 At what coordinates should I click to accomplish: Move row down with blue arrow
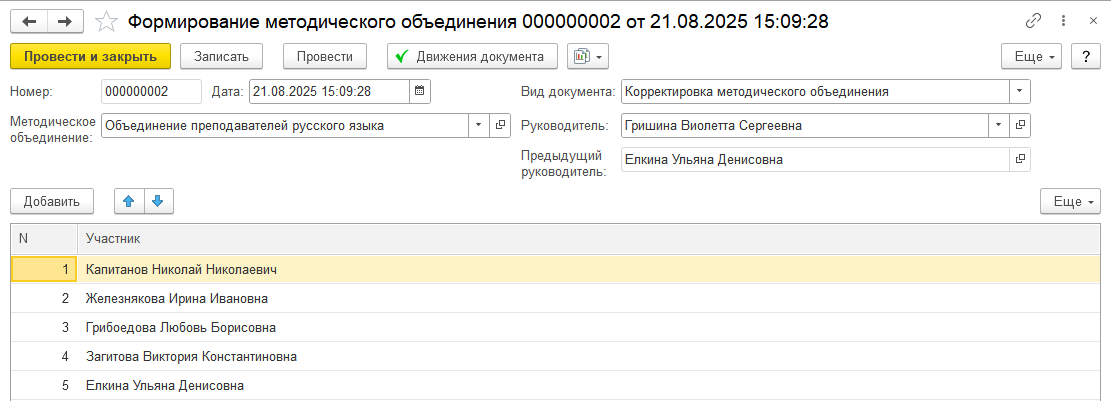[x=157, y=201]
